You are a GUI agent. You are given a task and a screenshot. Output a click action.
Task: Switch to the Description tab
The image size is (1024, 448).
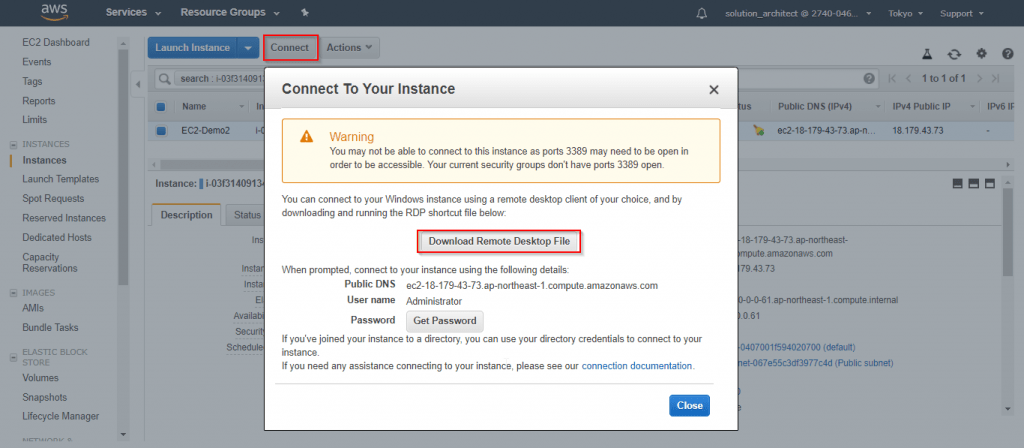[187, 215]
